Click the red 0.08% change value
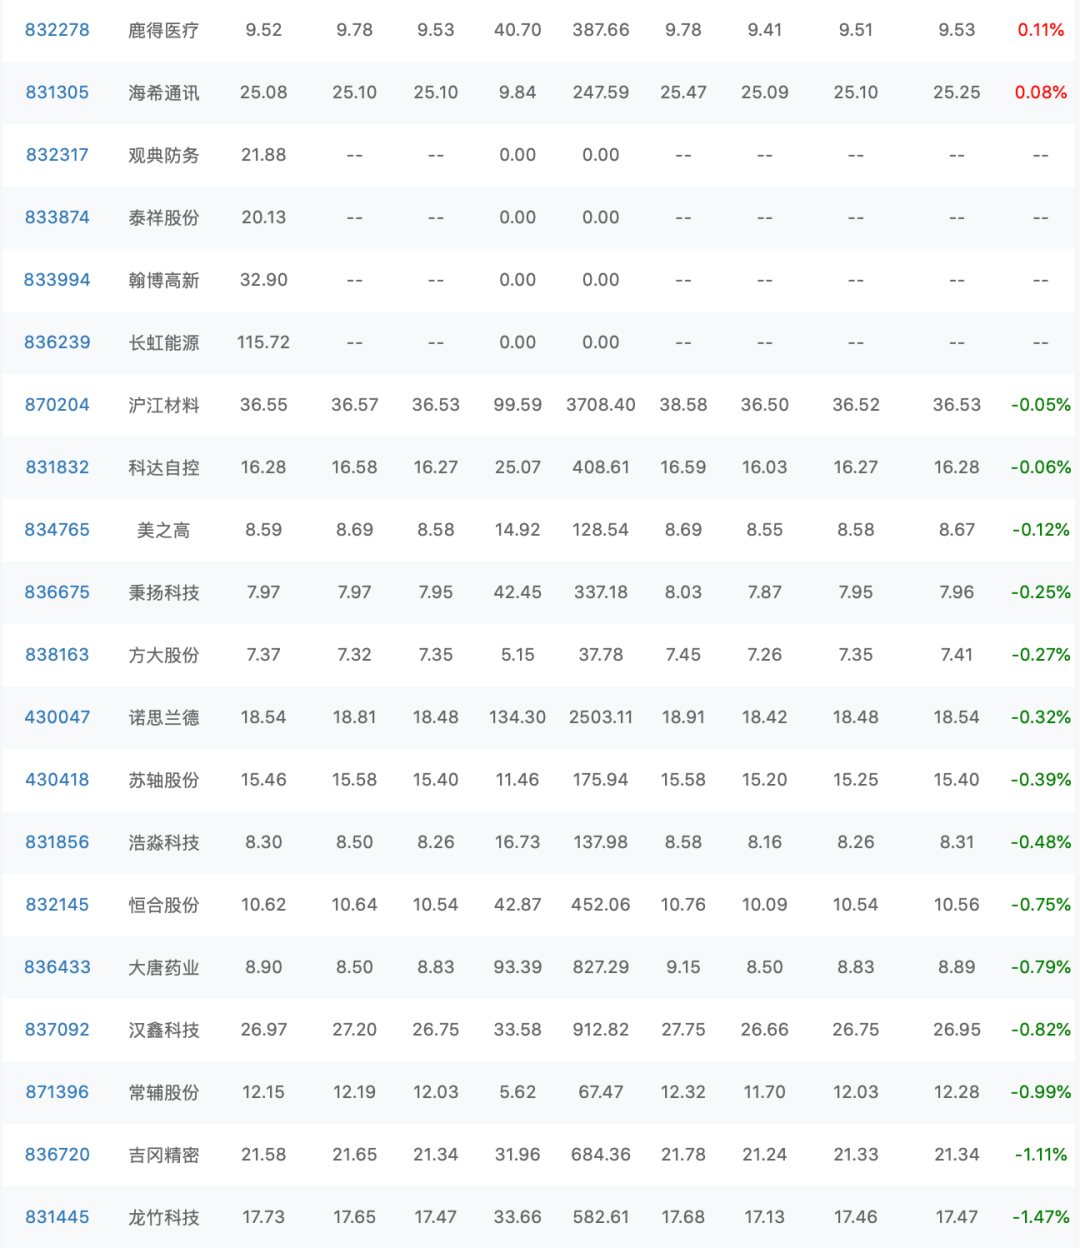Viewport: 1080px width, 1248px height. [1041, 92]
